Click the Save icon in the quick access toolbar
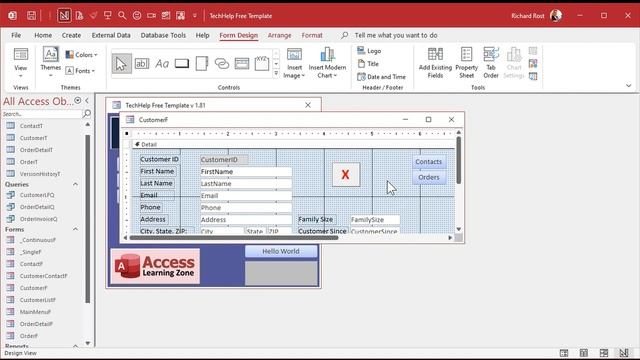This screenshot has height=360, width=640. [31, 16]
